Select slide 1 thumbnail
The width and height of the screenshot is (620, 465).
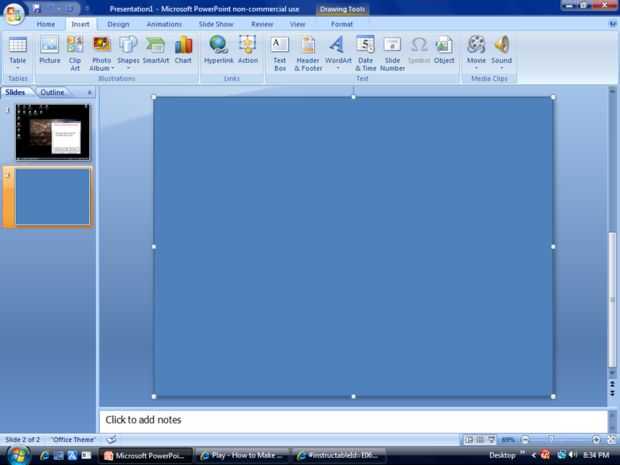coord(53,132)
